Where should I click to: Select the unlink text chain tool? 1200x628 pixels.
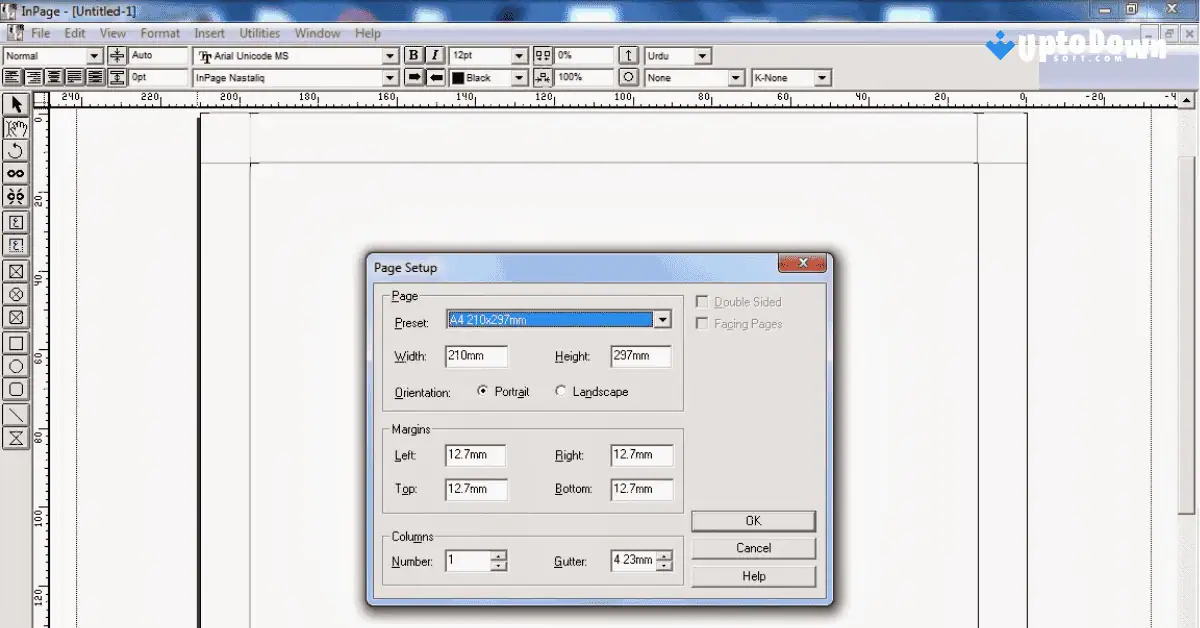(14, 195)
